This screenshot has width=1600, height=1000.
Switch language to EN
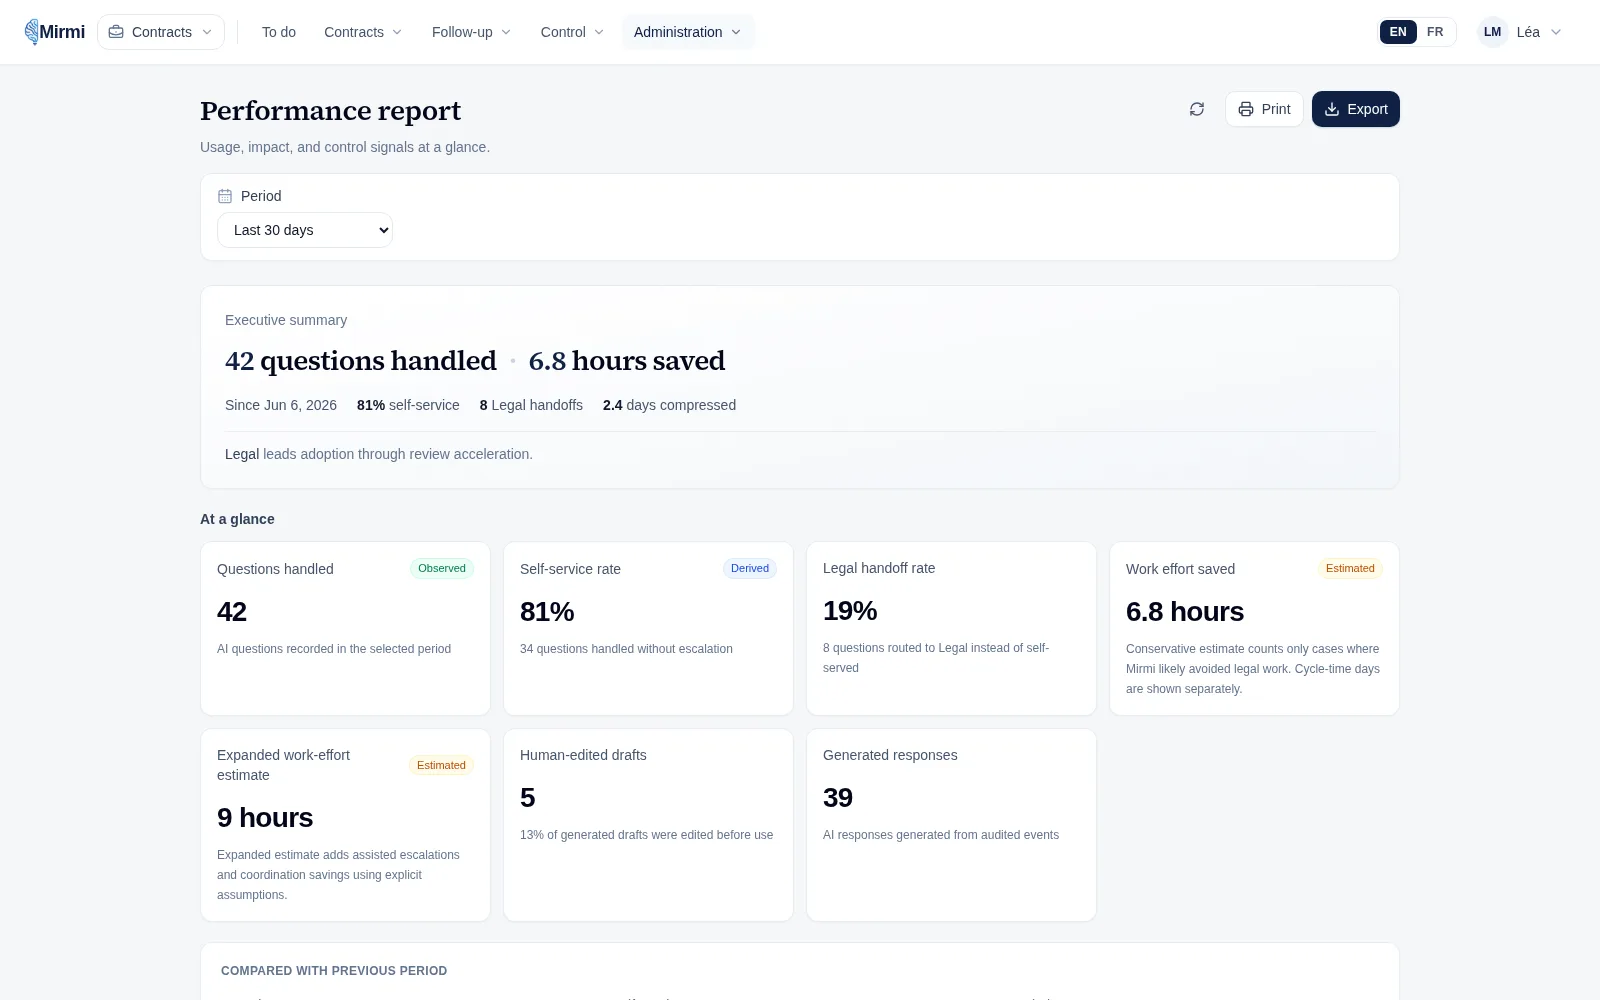point(1398,32)
